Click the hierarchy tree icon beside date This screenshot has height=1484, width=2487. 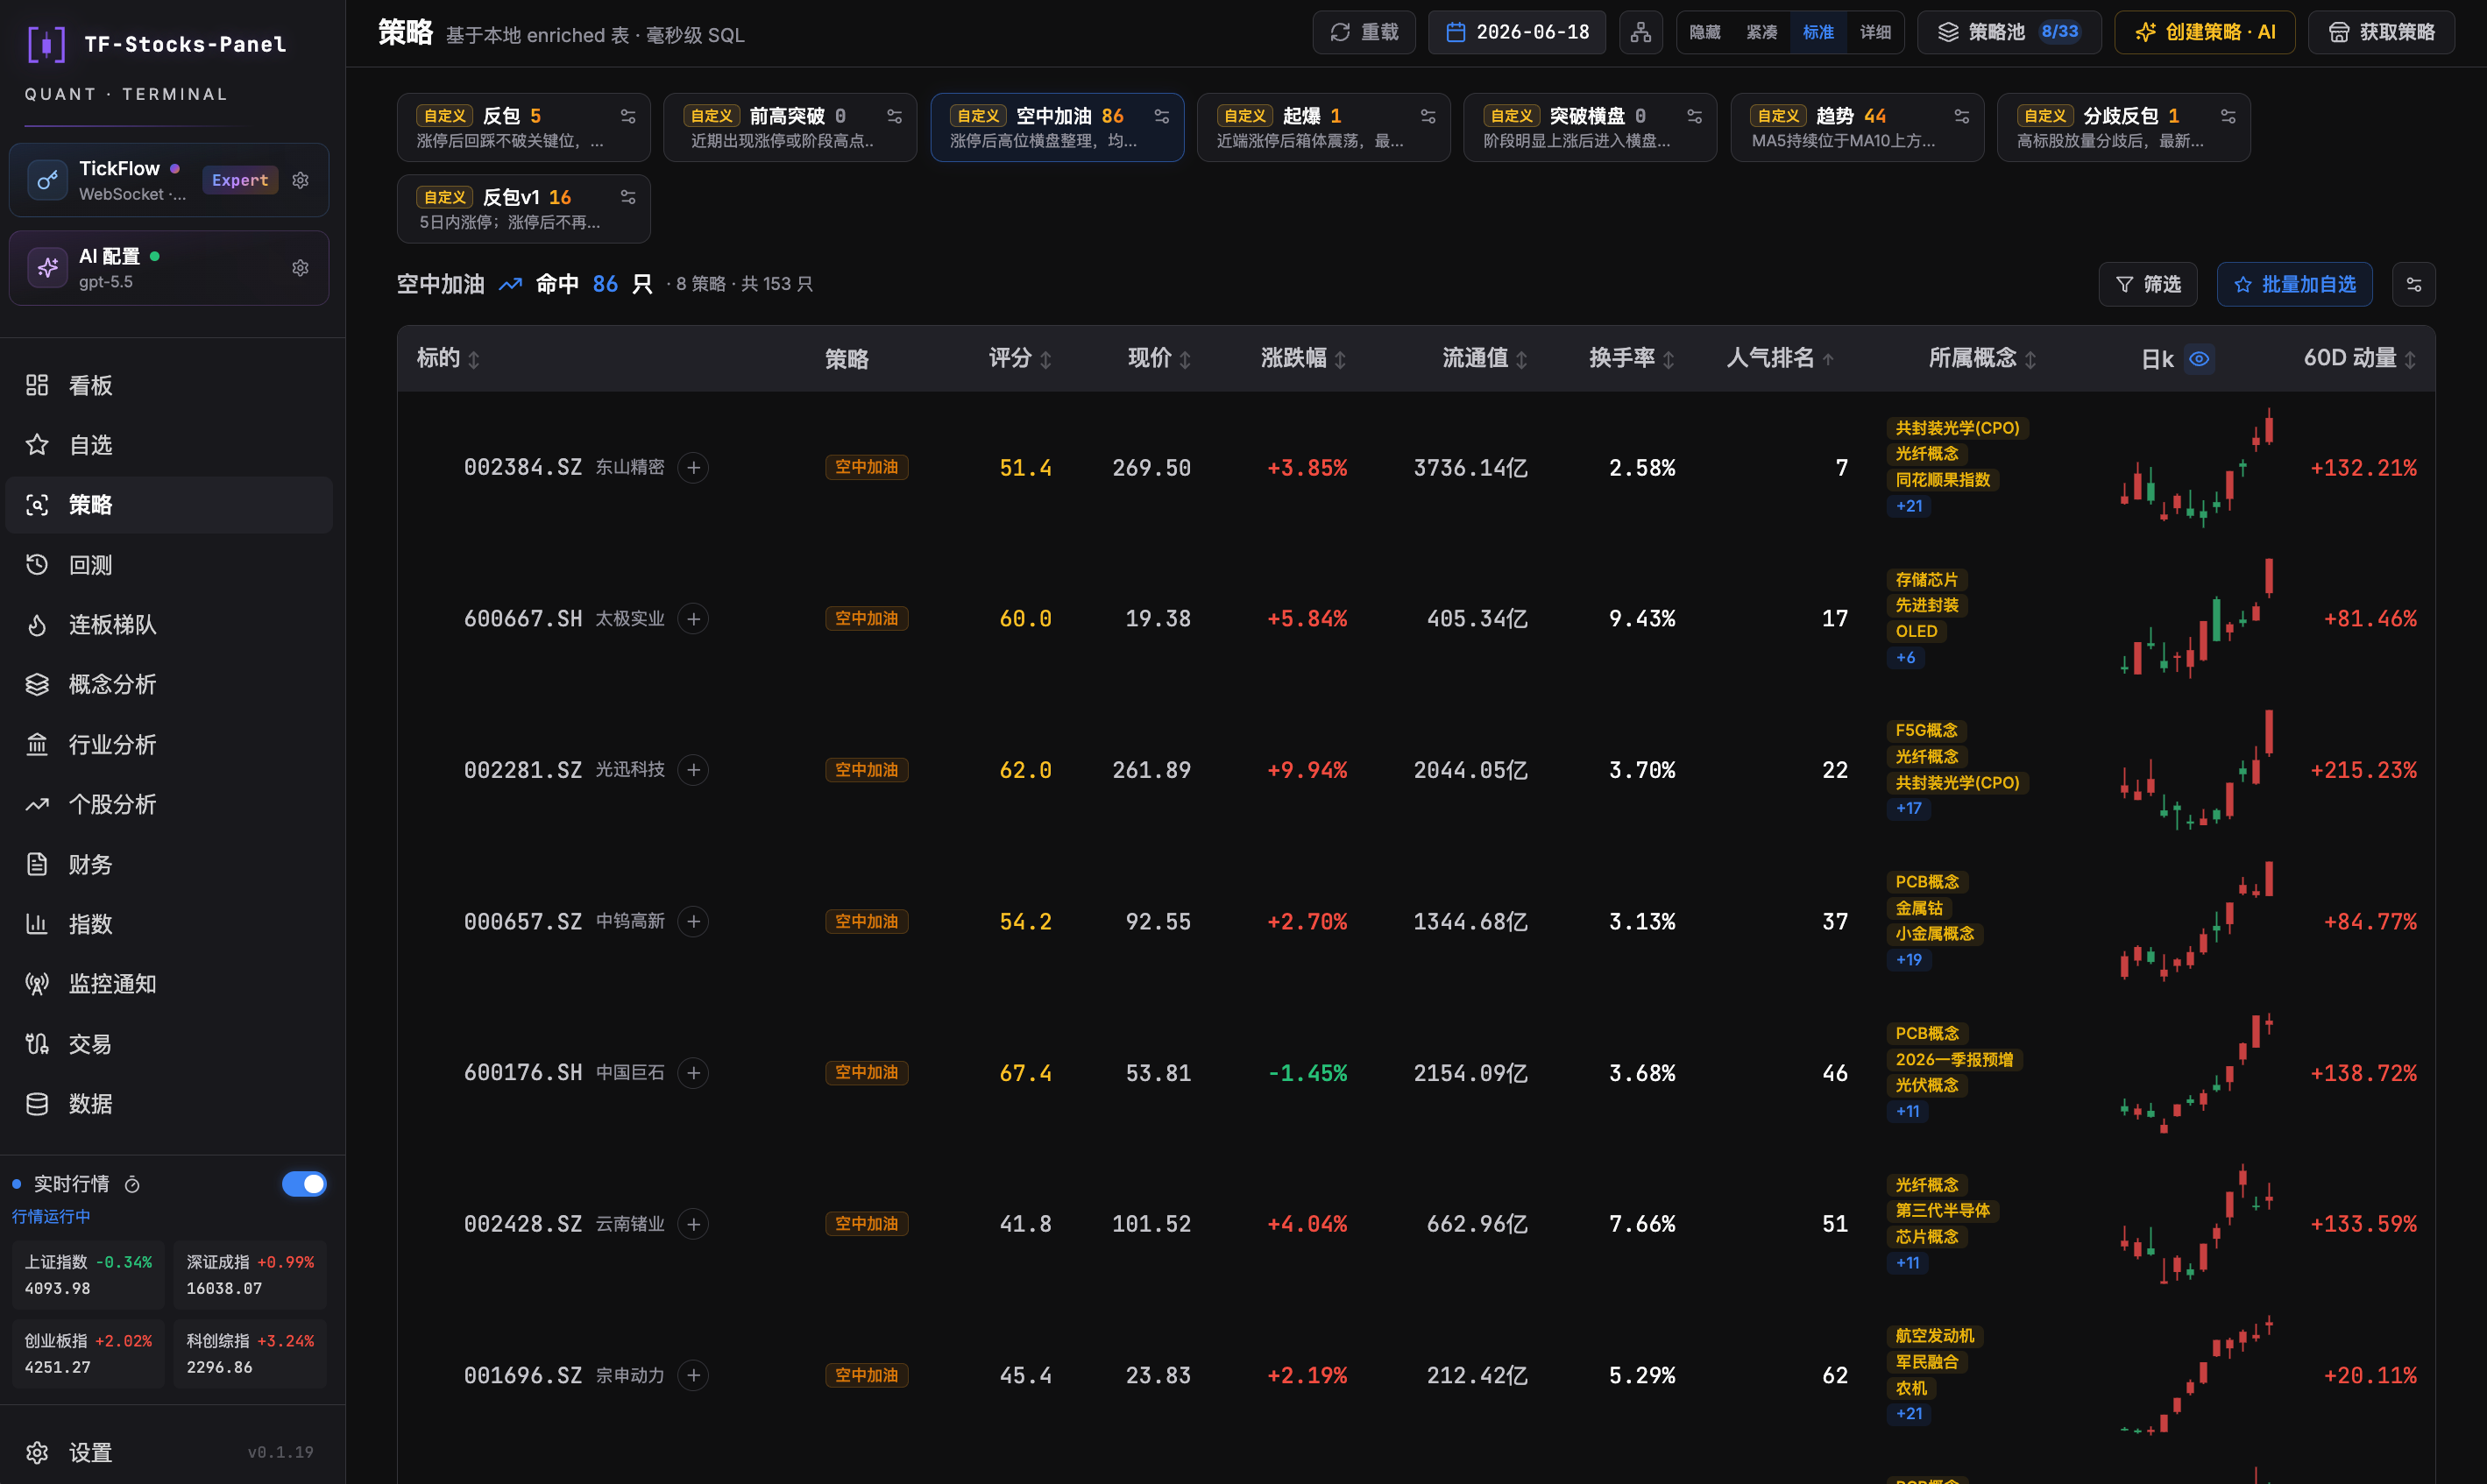point(1640,32)
